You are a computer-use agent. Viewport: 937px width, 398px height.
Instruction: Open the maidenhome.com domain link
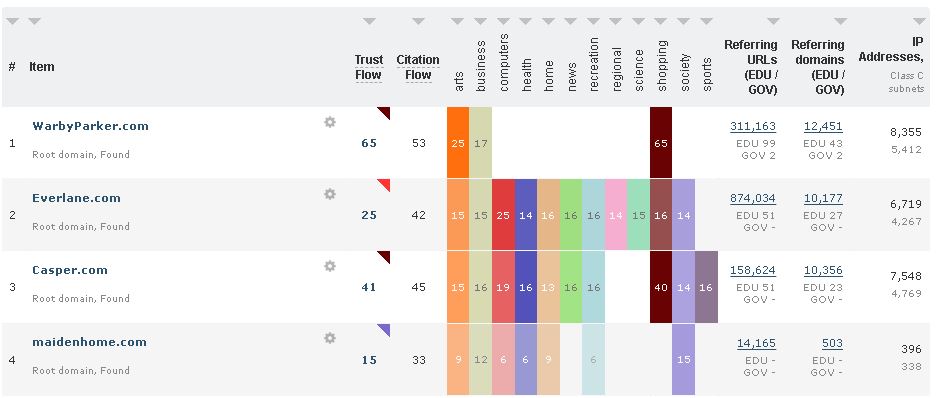(90, 342)
